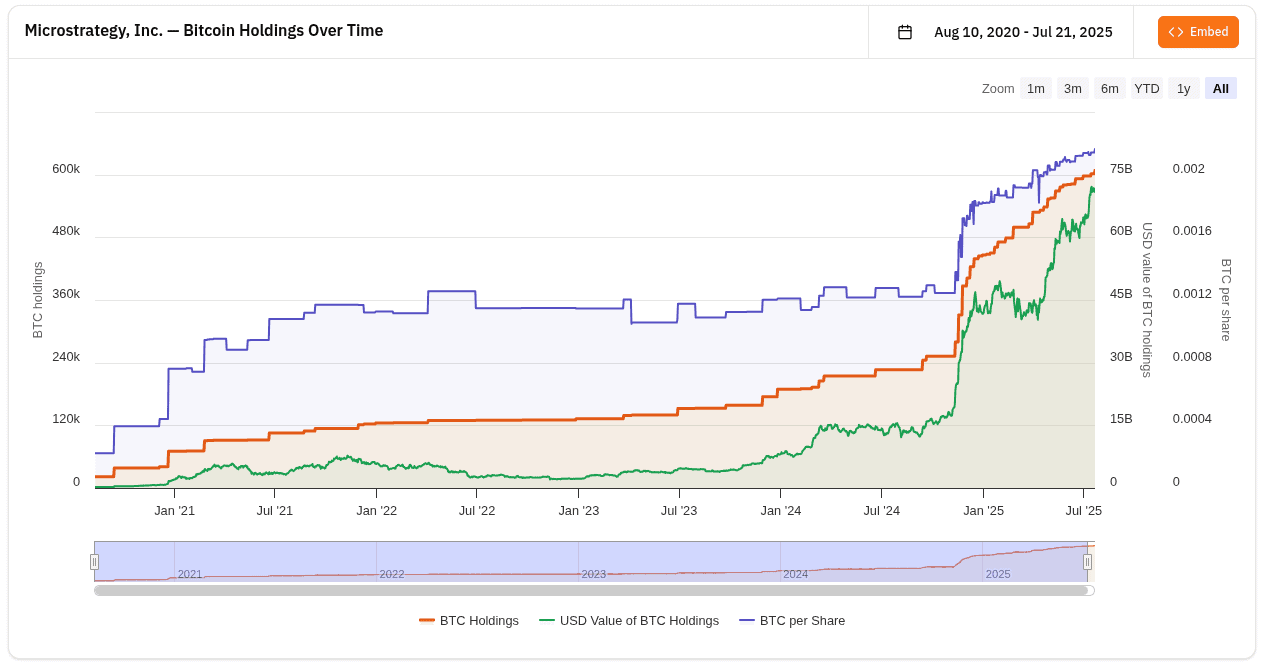Choose the YTD zoom option
The width and height of the screenshot is (1264, 666).
click(1147, 88)
